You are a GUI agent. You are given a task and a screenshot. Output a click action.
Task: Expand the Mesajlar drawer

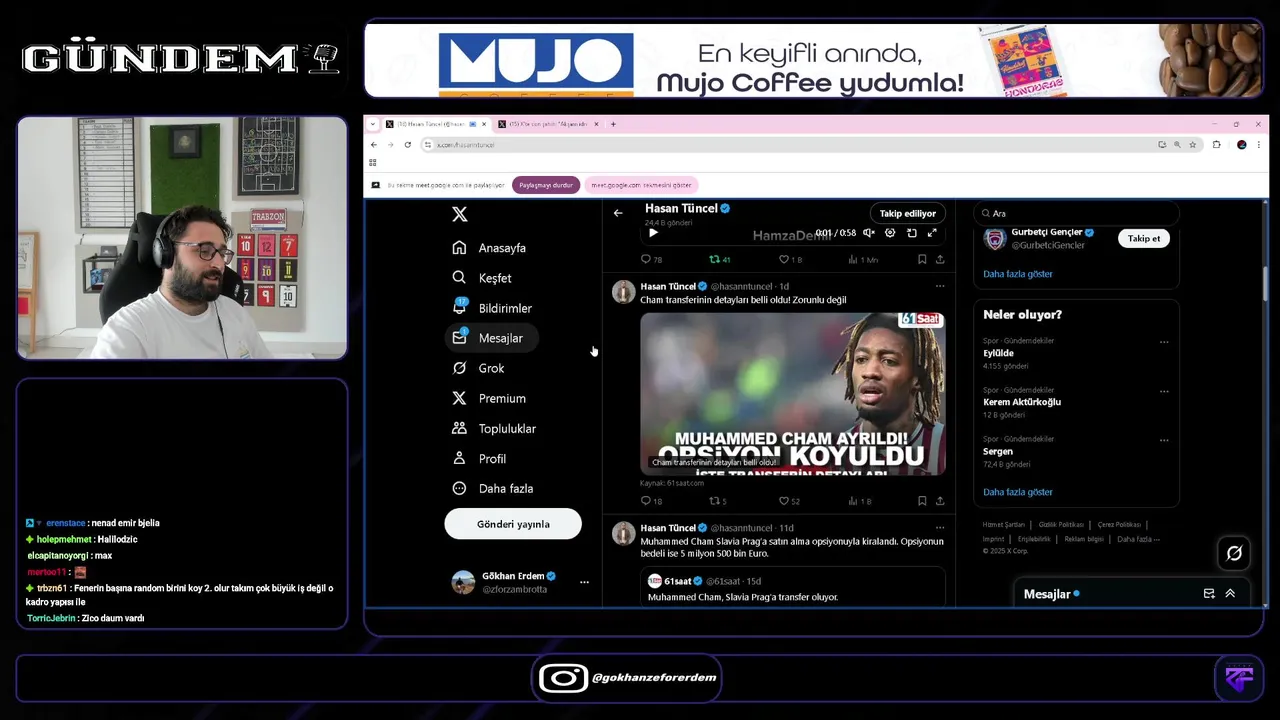(1230, 593)
